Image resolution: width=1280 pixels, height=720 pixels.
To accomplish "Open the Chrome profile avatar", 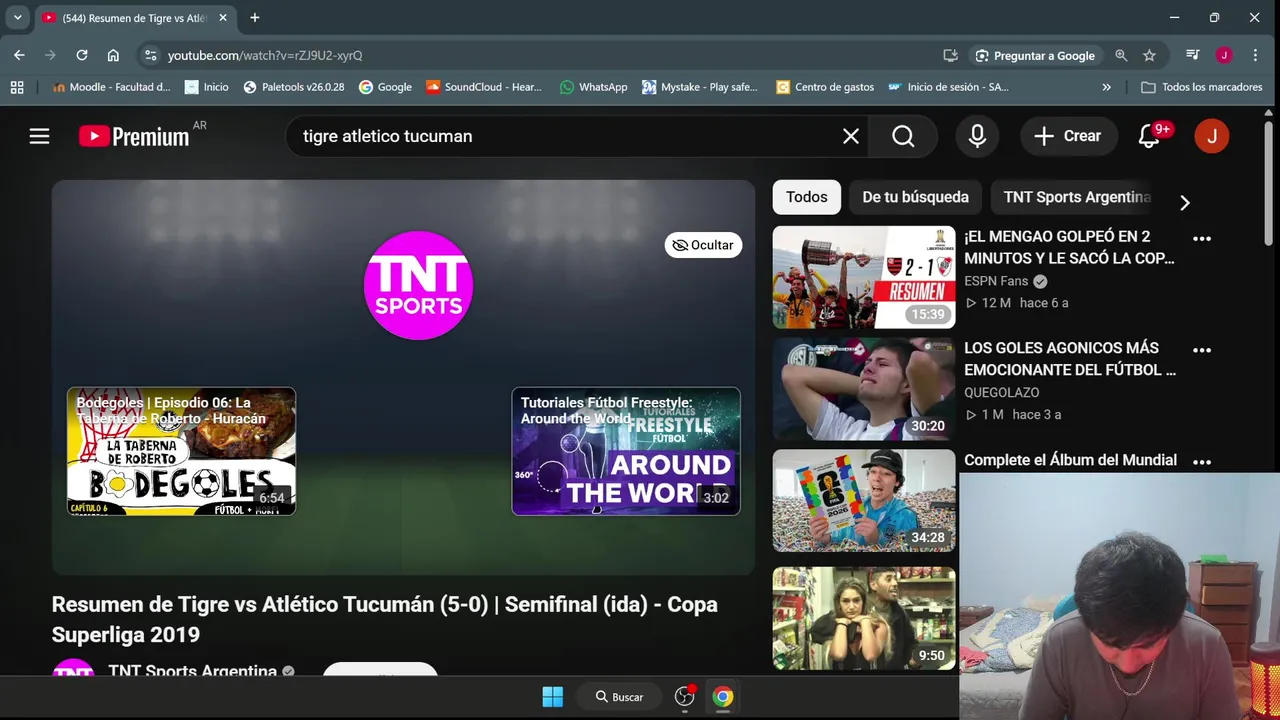I will click(x=1223, y=55).
